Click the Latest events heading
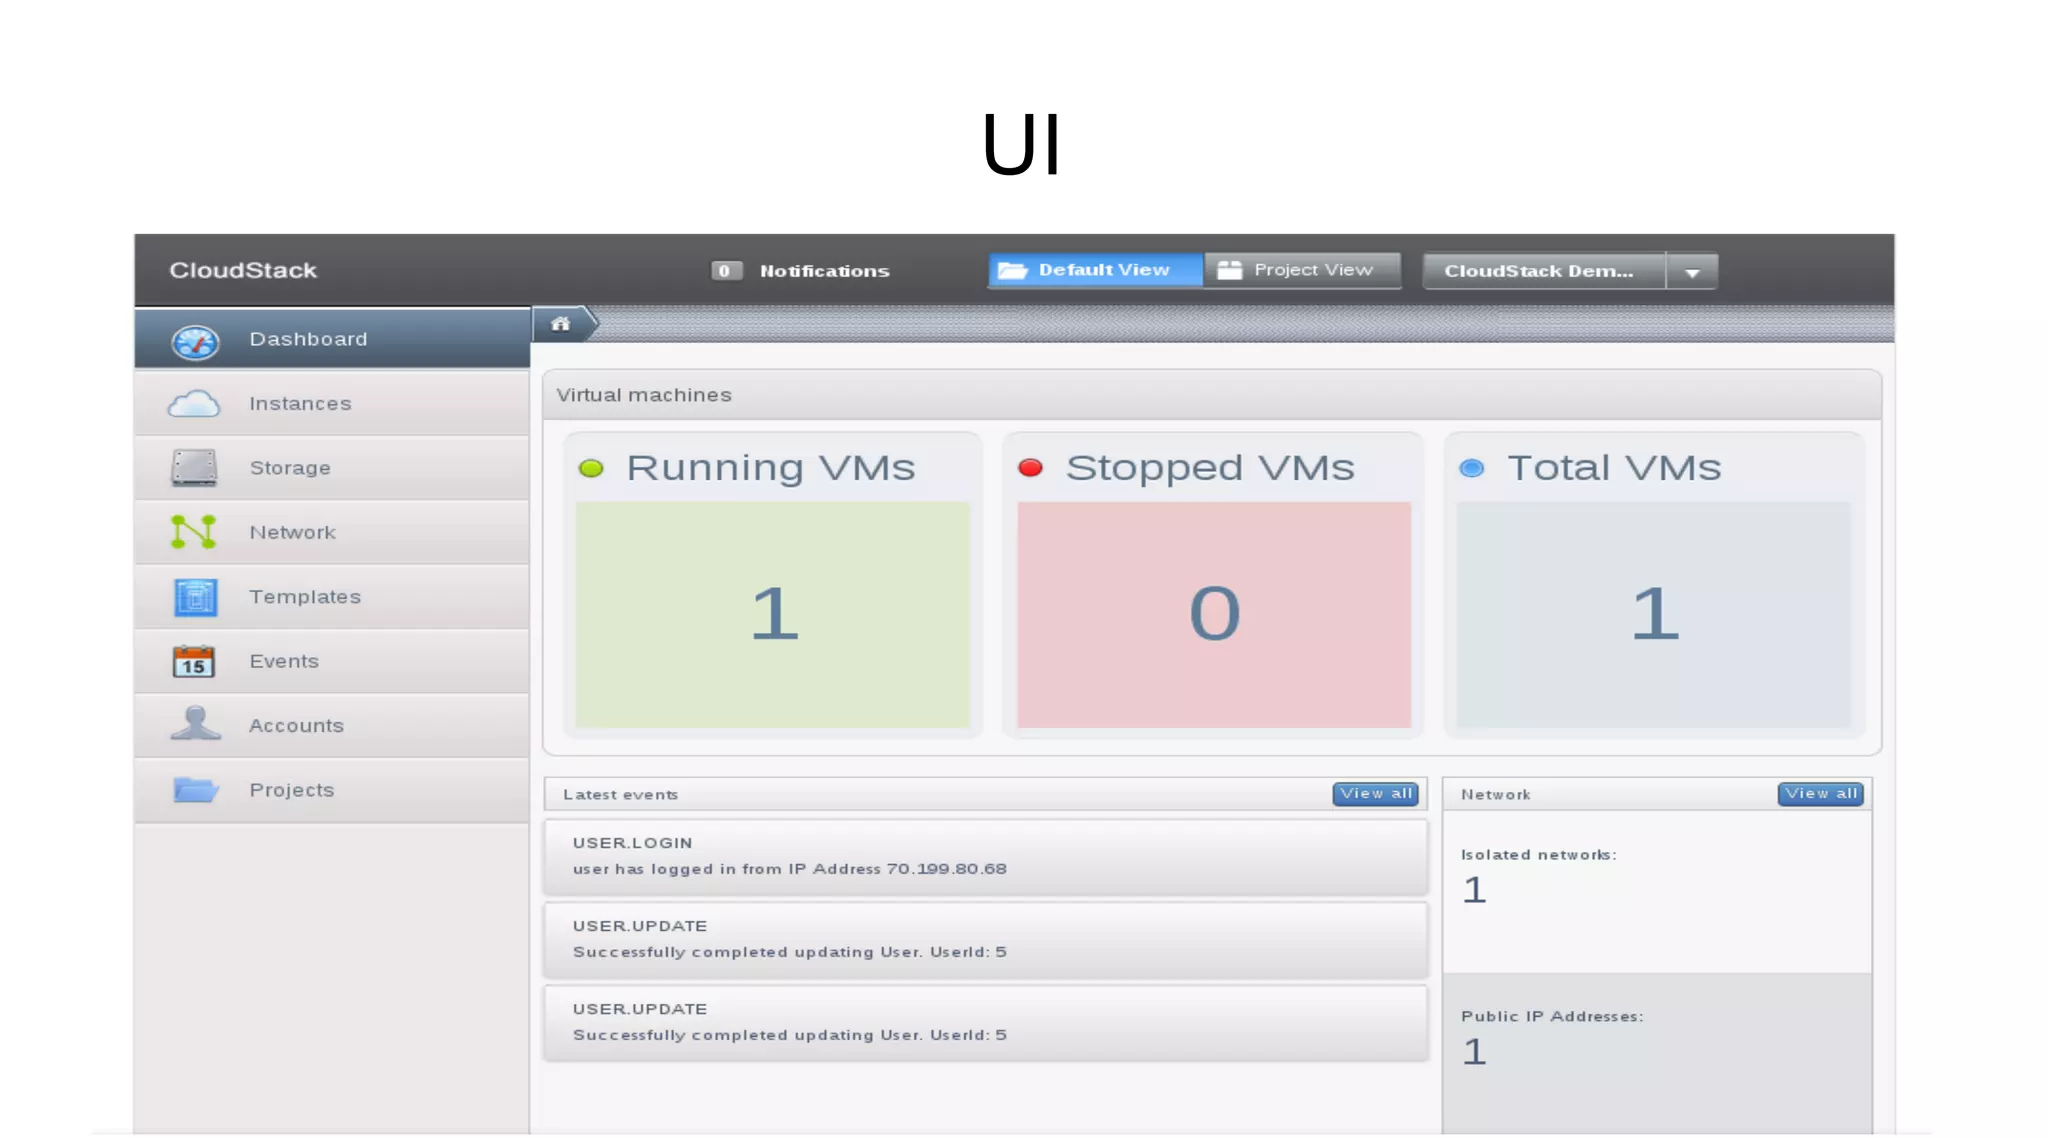Screen dimensions: 2048x1138 620,795
